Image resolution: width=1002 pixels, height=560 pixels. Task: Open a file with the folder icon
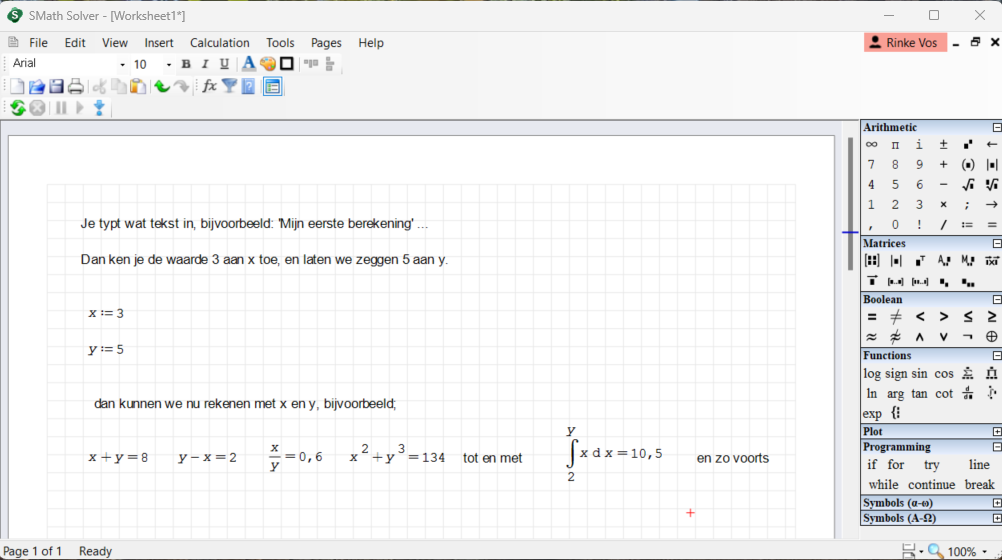[x=36, y=87]
